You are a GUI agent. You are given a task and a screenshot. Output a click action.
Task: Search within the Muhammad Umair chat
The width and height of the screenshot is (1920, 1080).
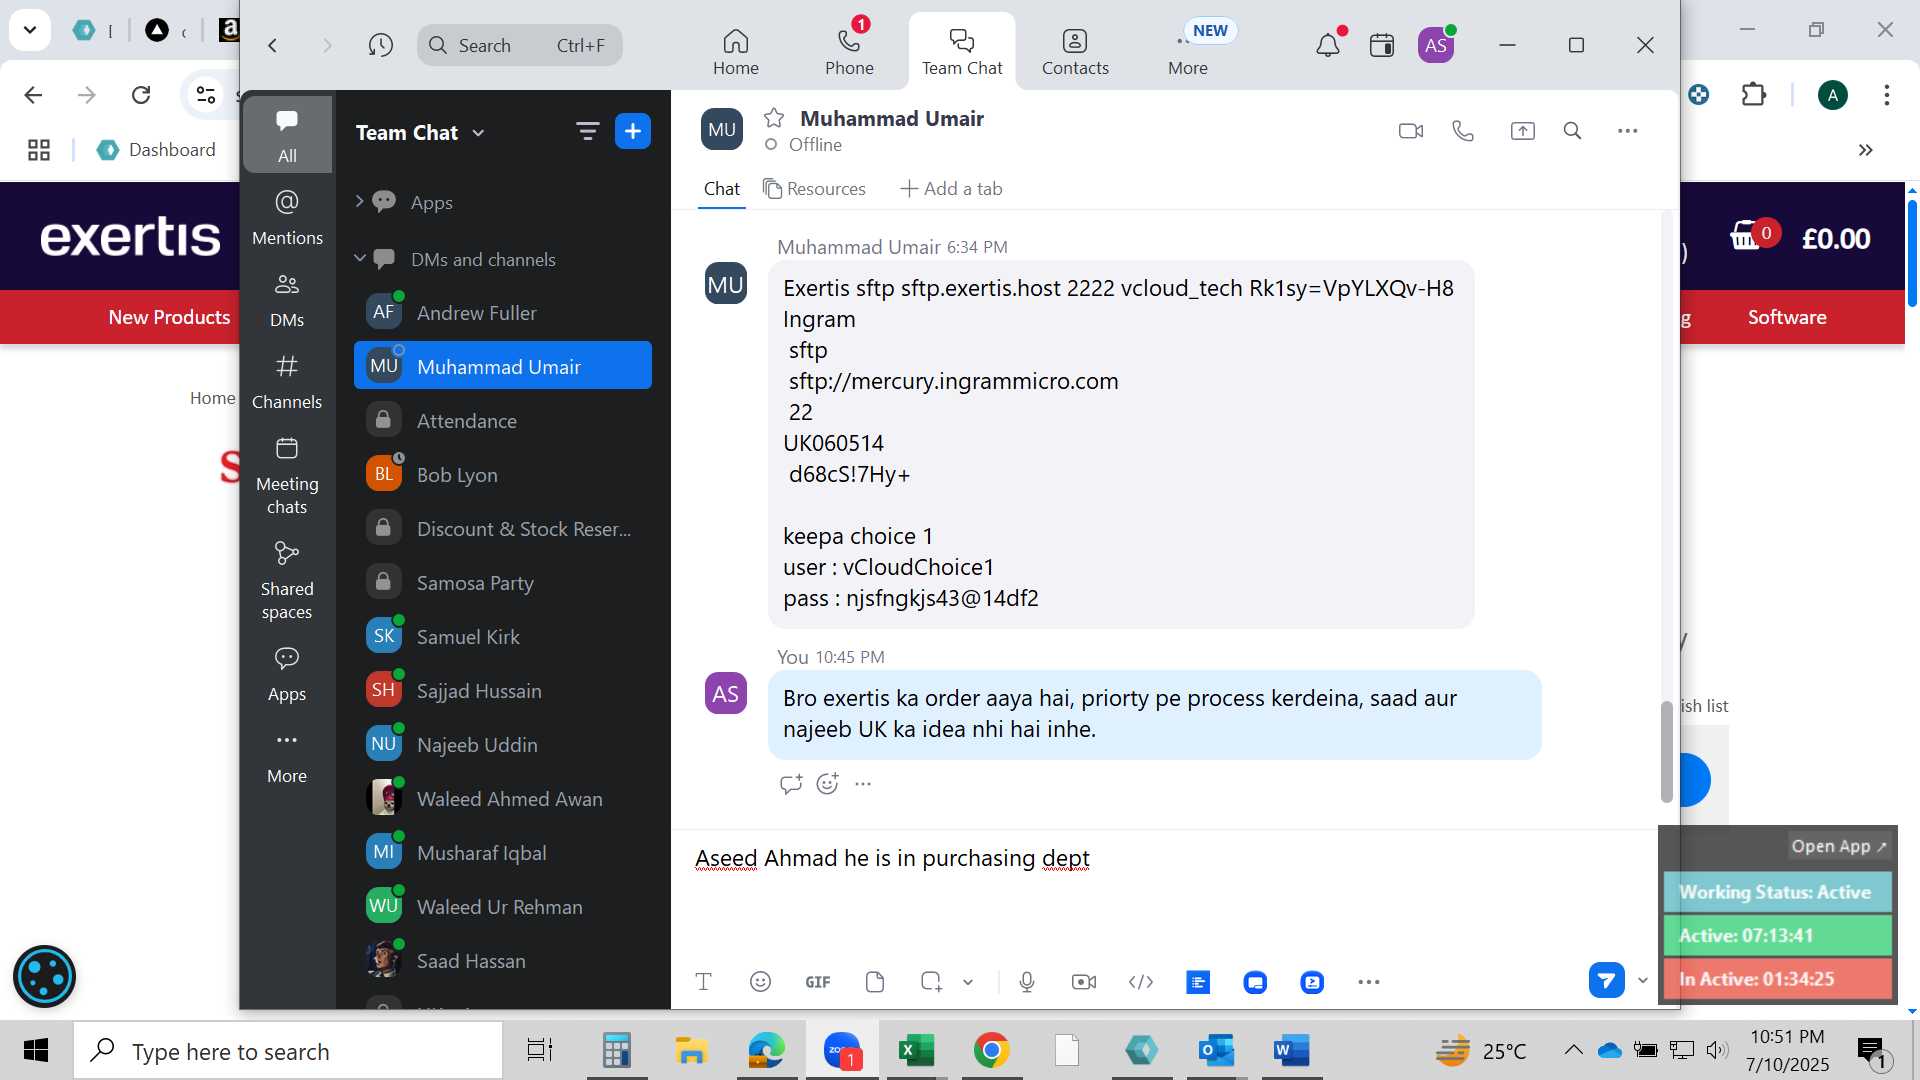pos(1572,131)
